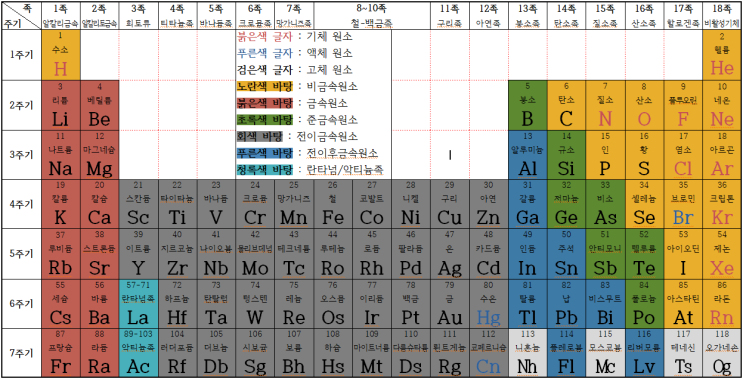Click the caesium cell Cs
Image resolution: width=743 pixels, height=379 pixels.
pyautogui.click(x=61, y=304)
